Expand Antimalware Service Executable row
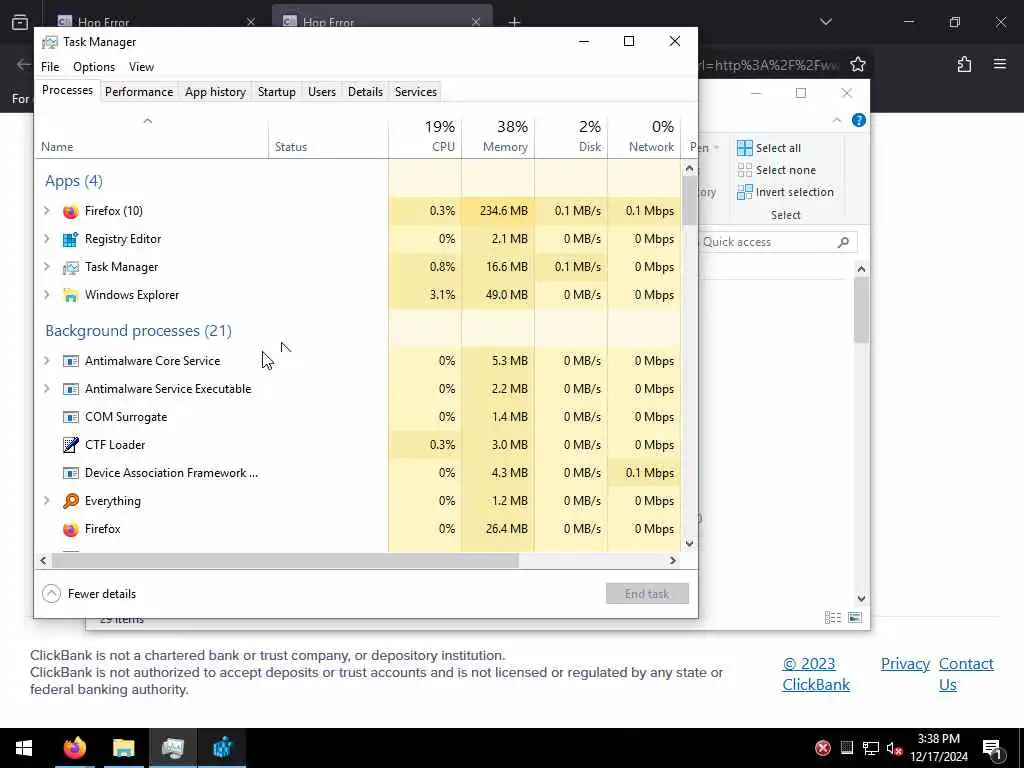1024x768 pixels. [47, 389]
